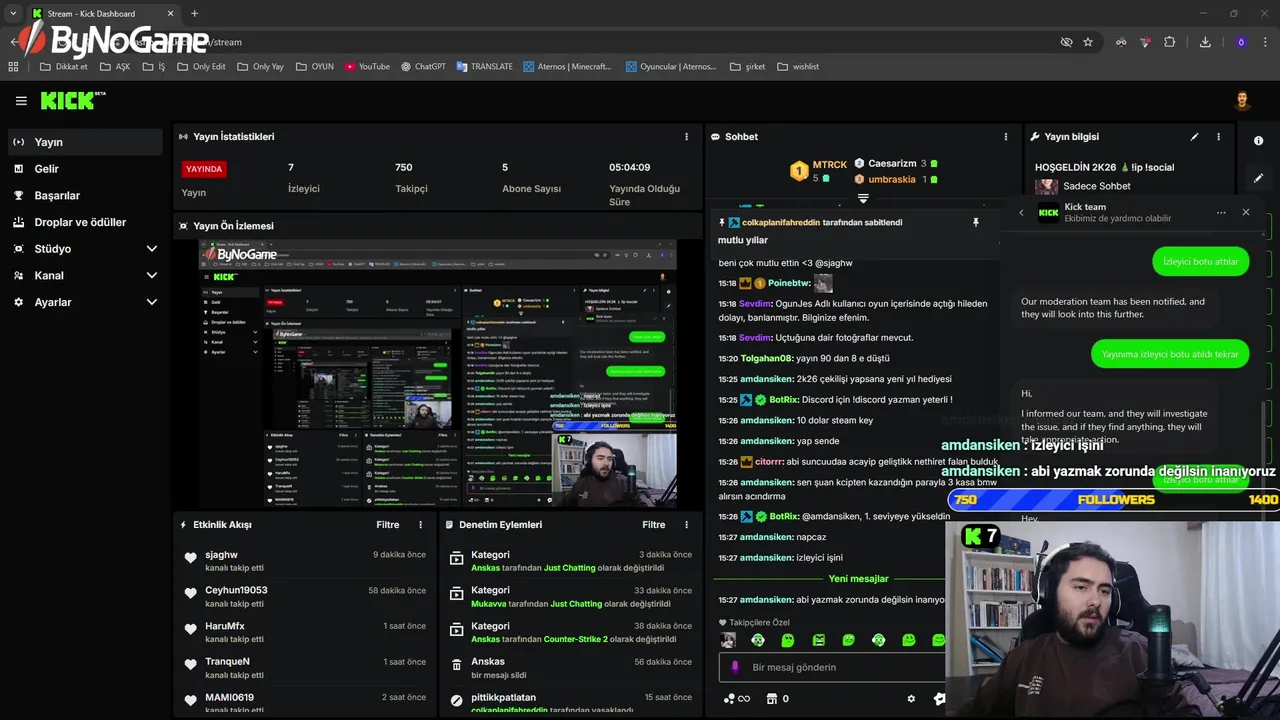The height and width of the screenshot is (720, 1280).
Task: Open the TRANSLATE bookmark
Action: (485, 67)
